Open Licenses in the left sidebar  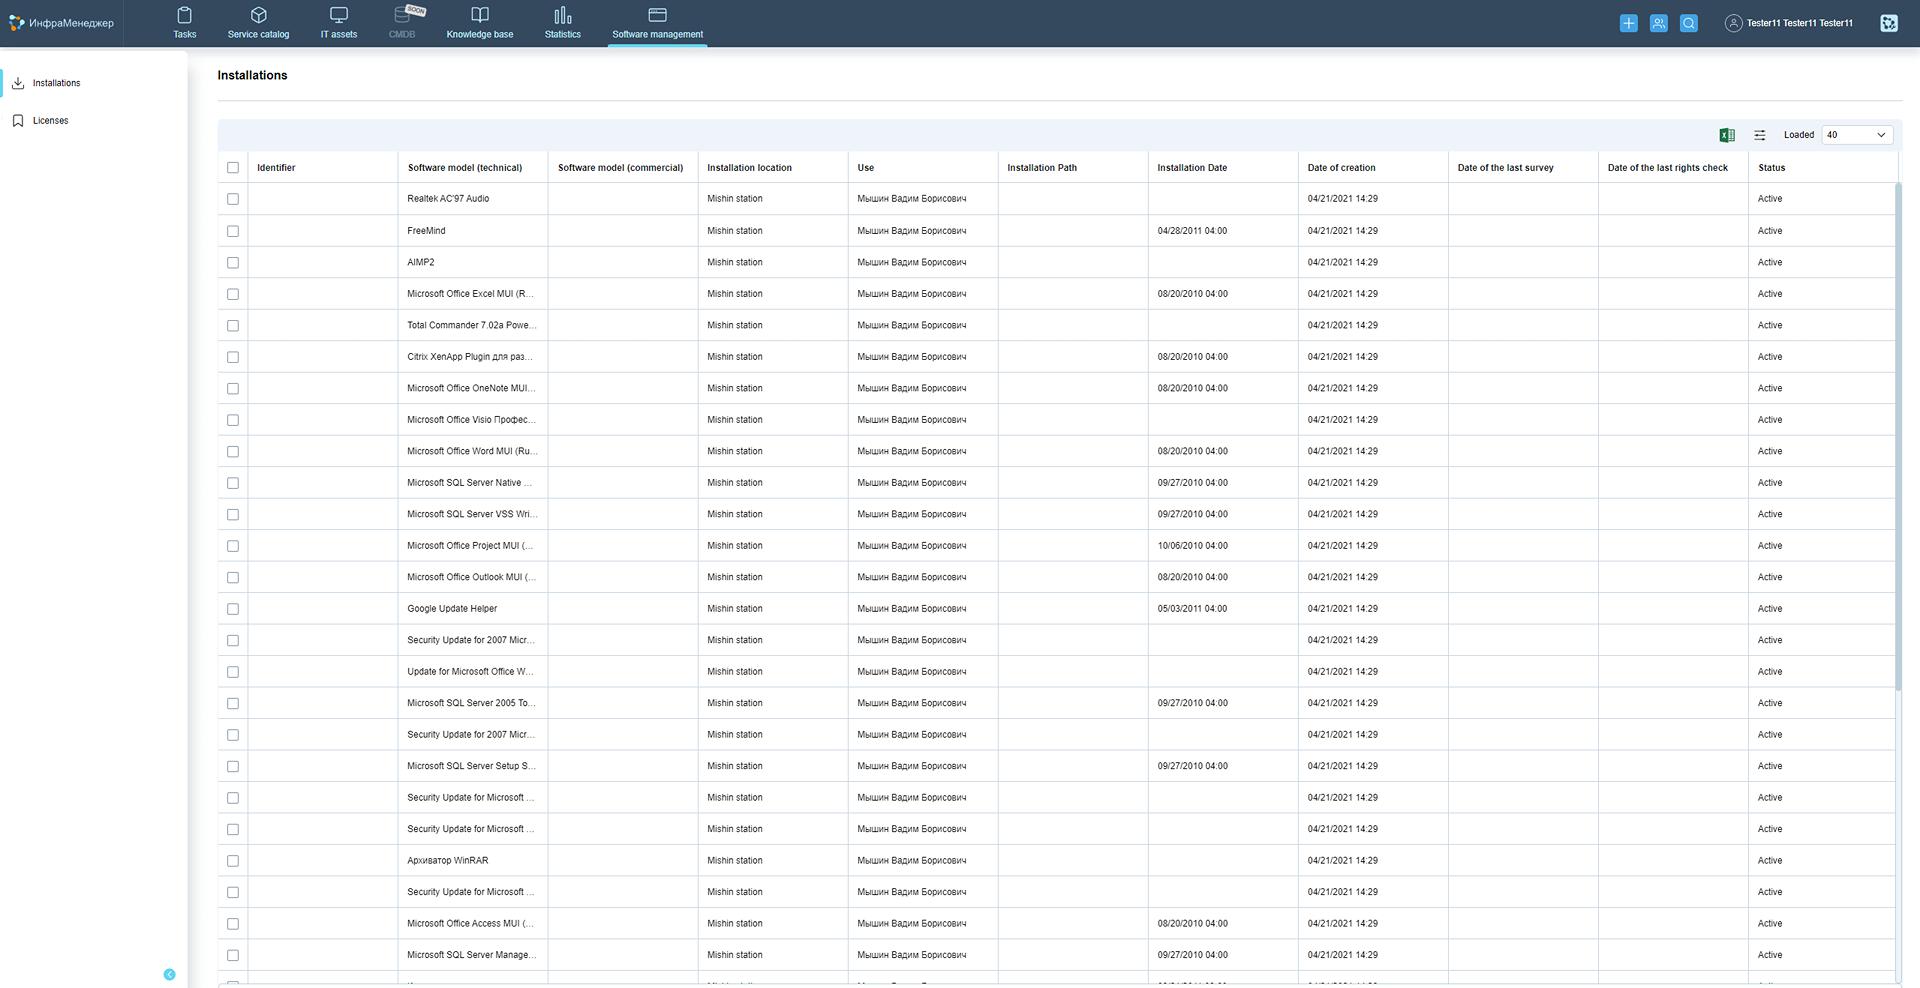tap(50, 121)
